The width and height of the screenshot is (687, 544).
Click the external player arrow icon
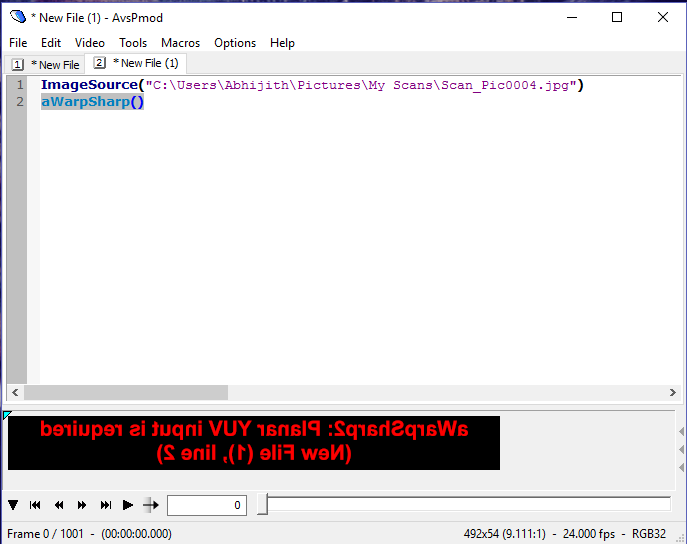[x=151, y=505]
